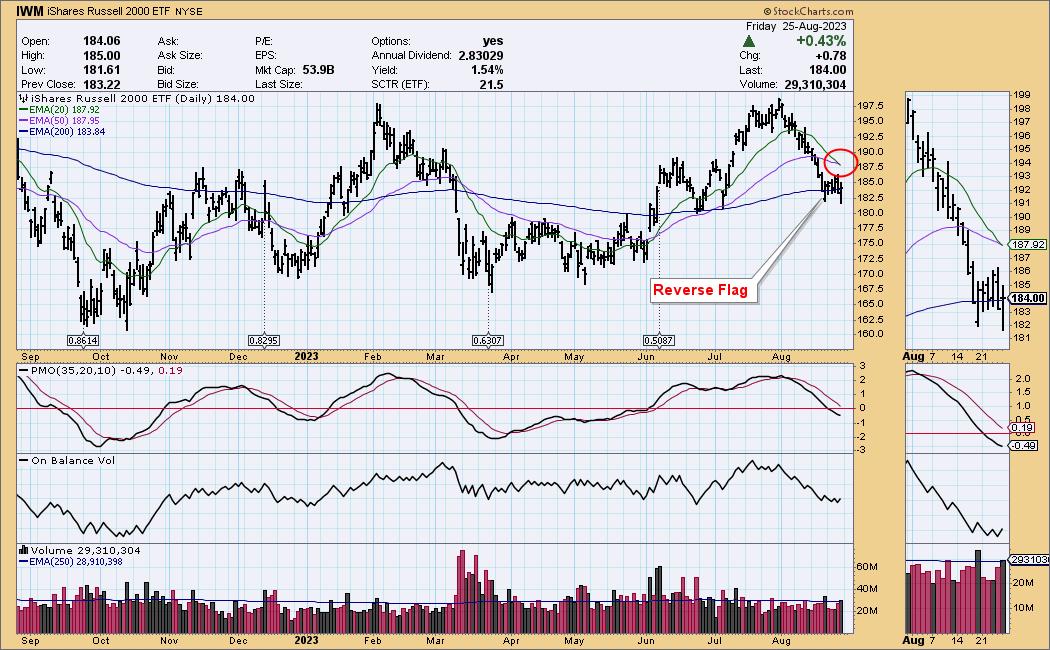Click the NYSE exchange label
Image resolution: width=1050 pixels, height=650 pixels.
point(188,11)
